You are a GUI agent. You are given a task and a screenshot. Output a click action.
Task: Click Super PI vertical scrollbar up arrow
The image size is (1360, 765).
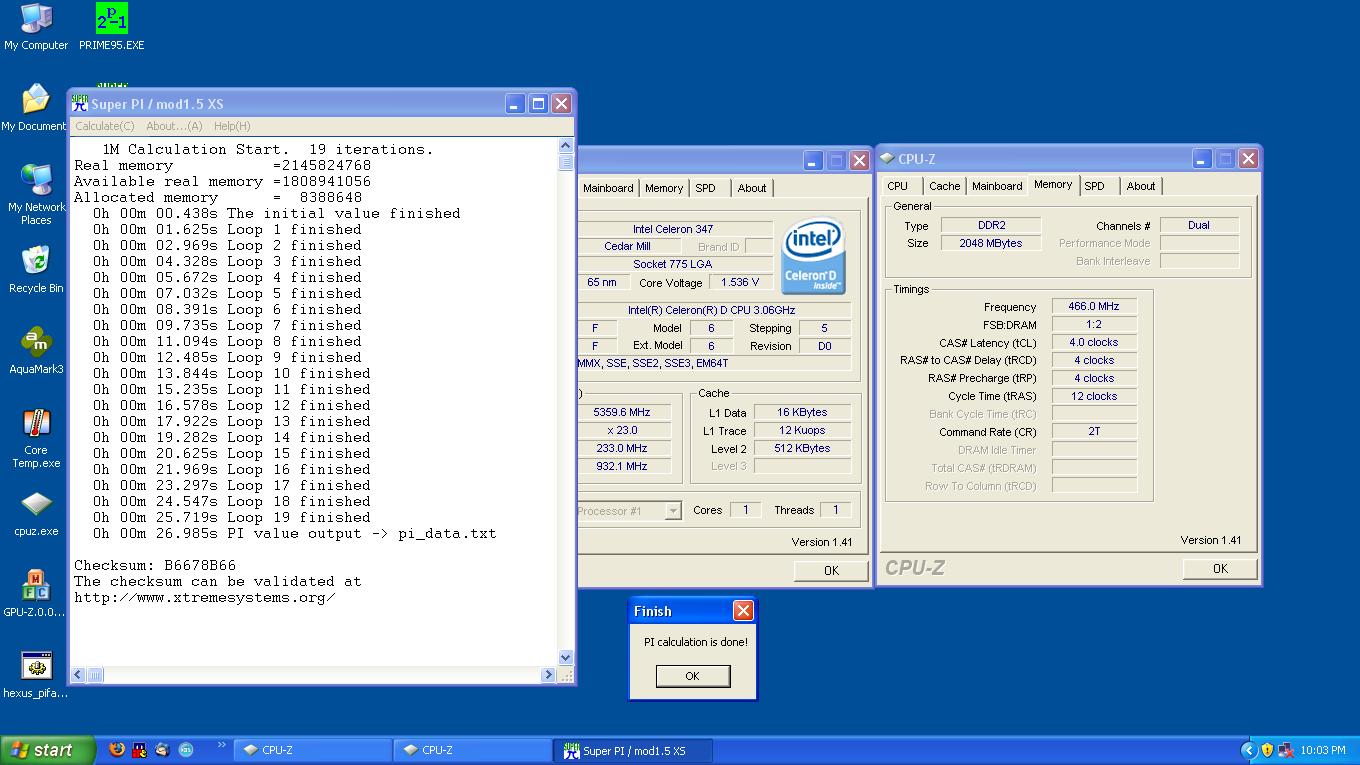point(565,146)
